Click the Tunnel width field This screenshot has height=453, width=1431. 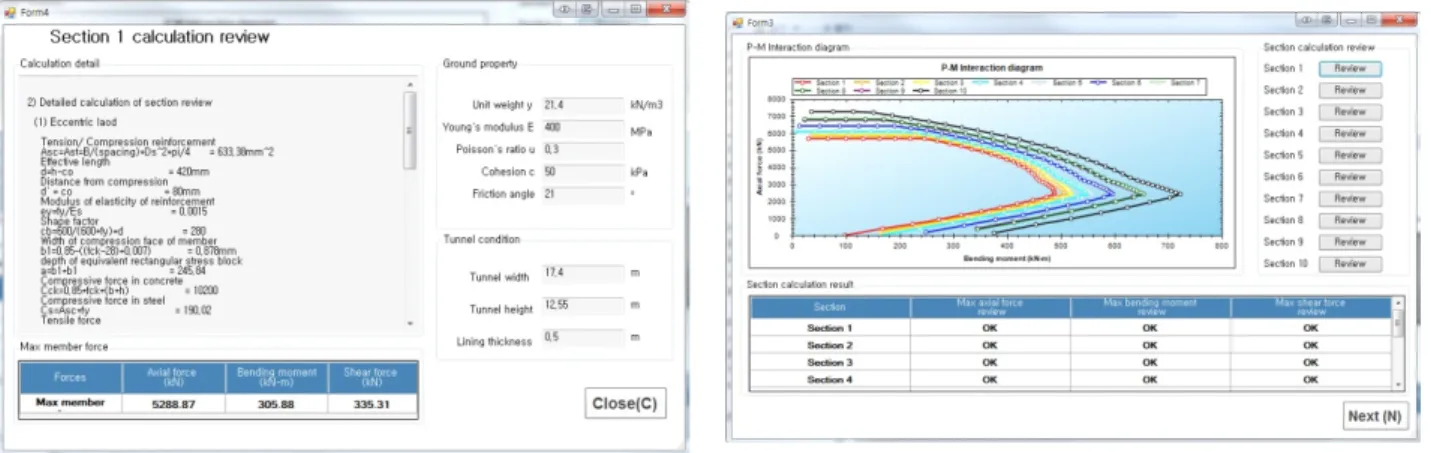pyautogui.click(x=582, y=274)
